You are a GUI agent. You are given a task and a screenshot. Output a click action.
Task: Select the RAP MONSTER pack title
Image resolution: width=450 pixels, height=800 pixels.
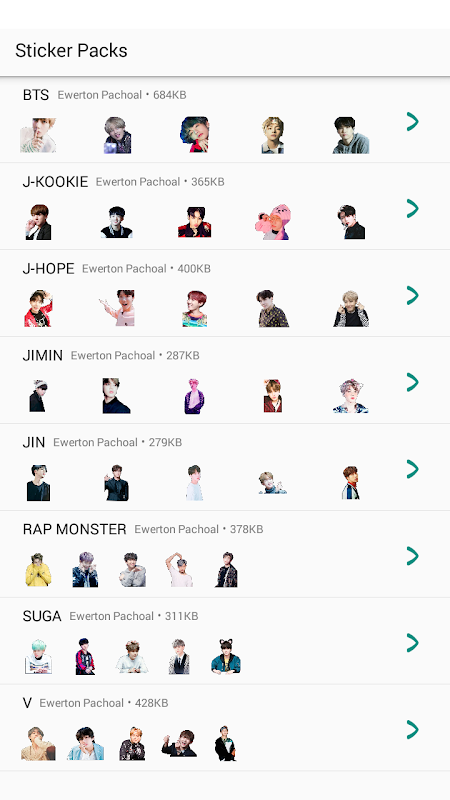[74, 529]
